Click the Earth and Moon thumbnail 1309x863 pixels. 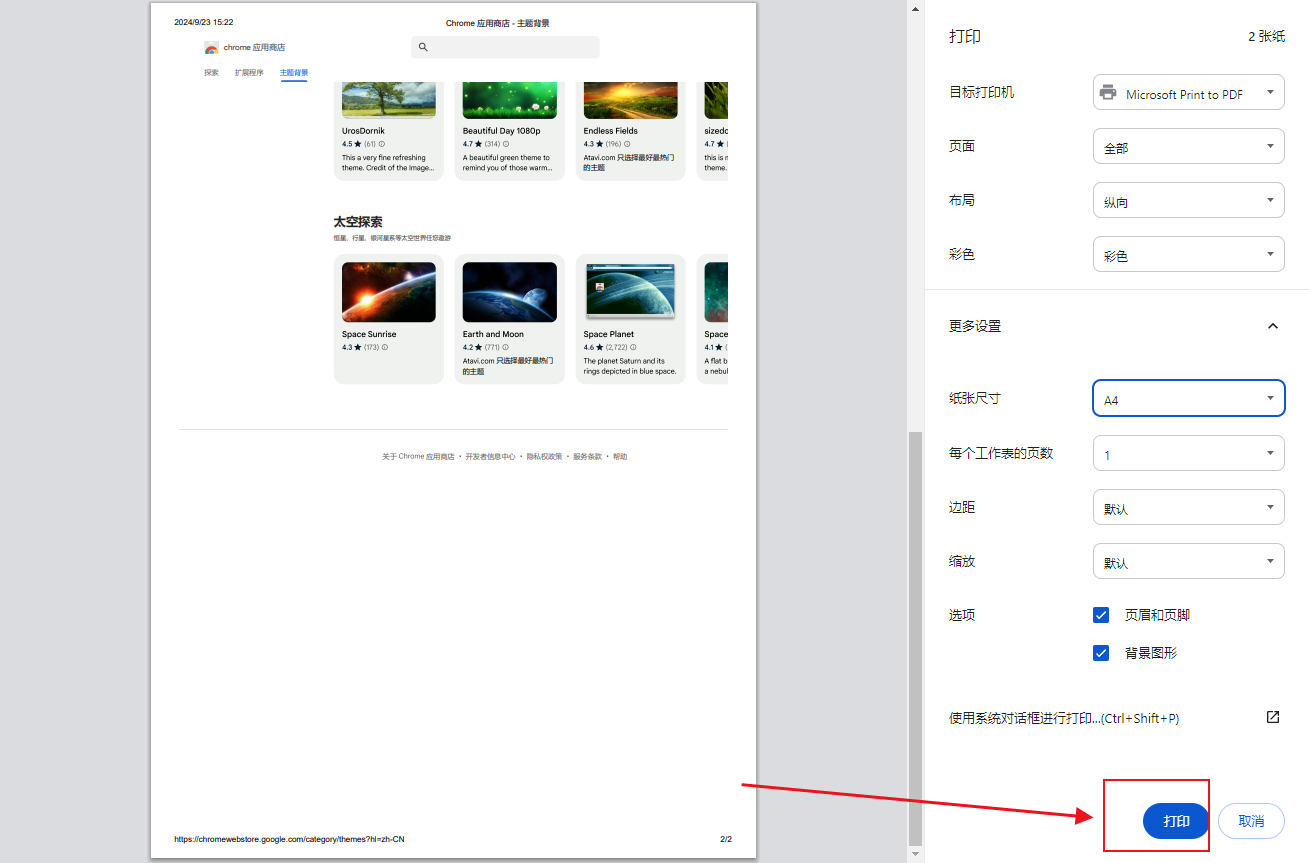click(510, 292)
